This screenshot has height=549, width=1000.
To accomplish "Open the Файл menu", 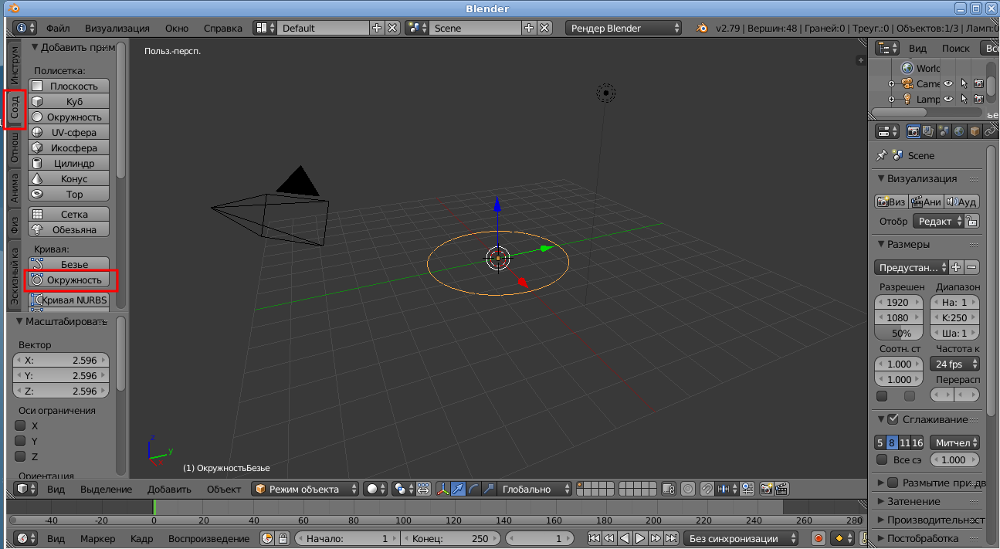I will tap(58, 28).
